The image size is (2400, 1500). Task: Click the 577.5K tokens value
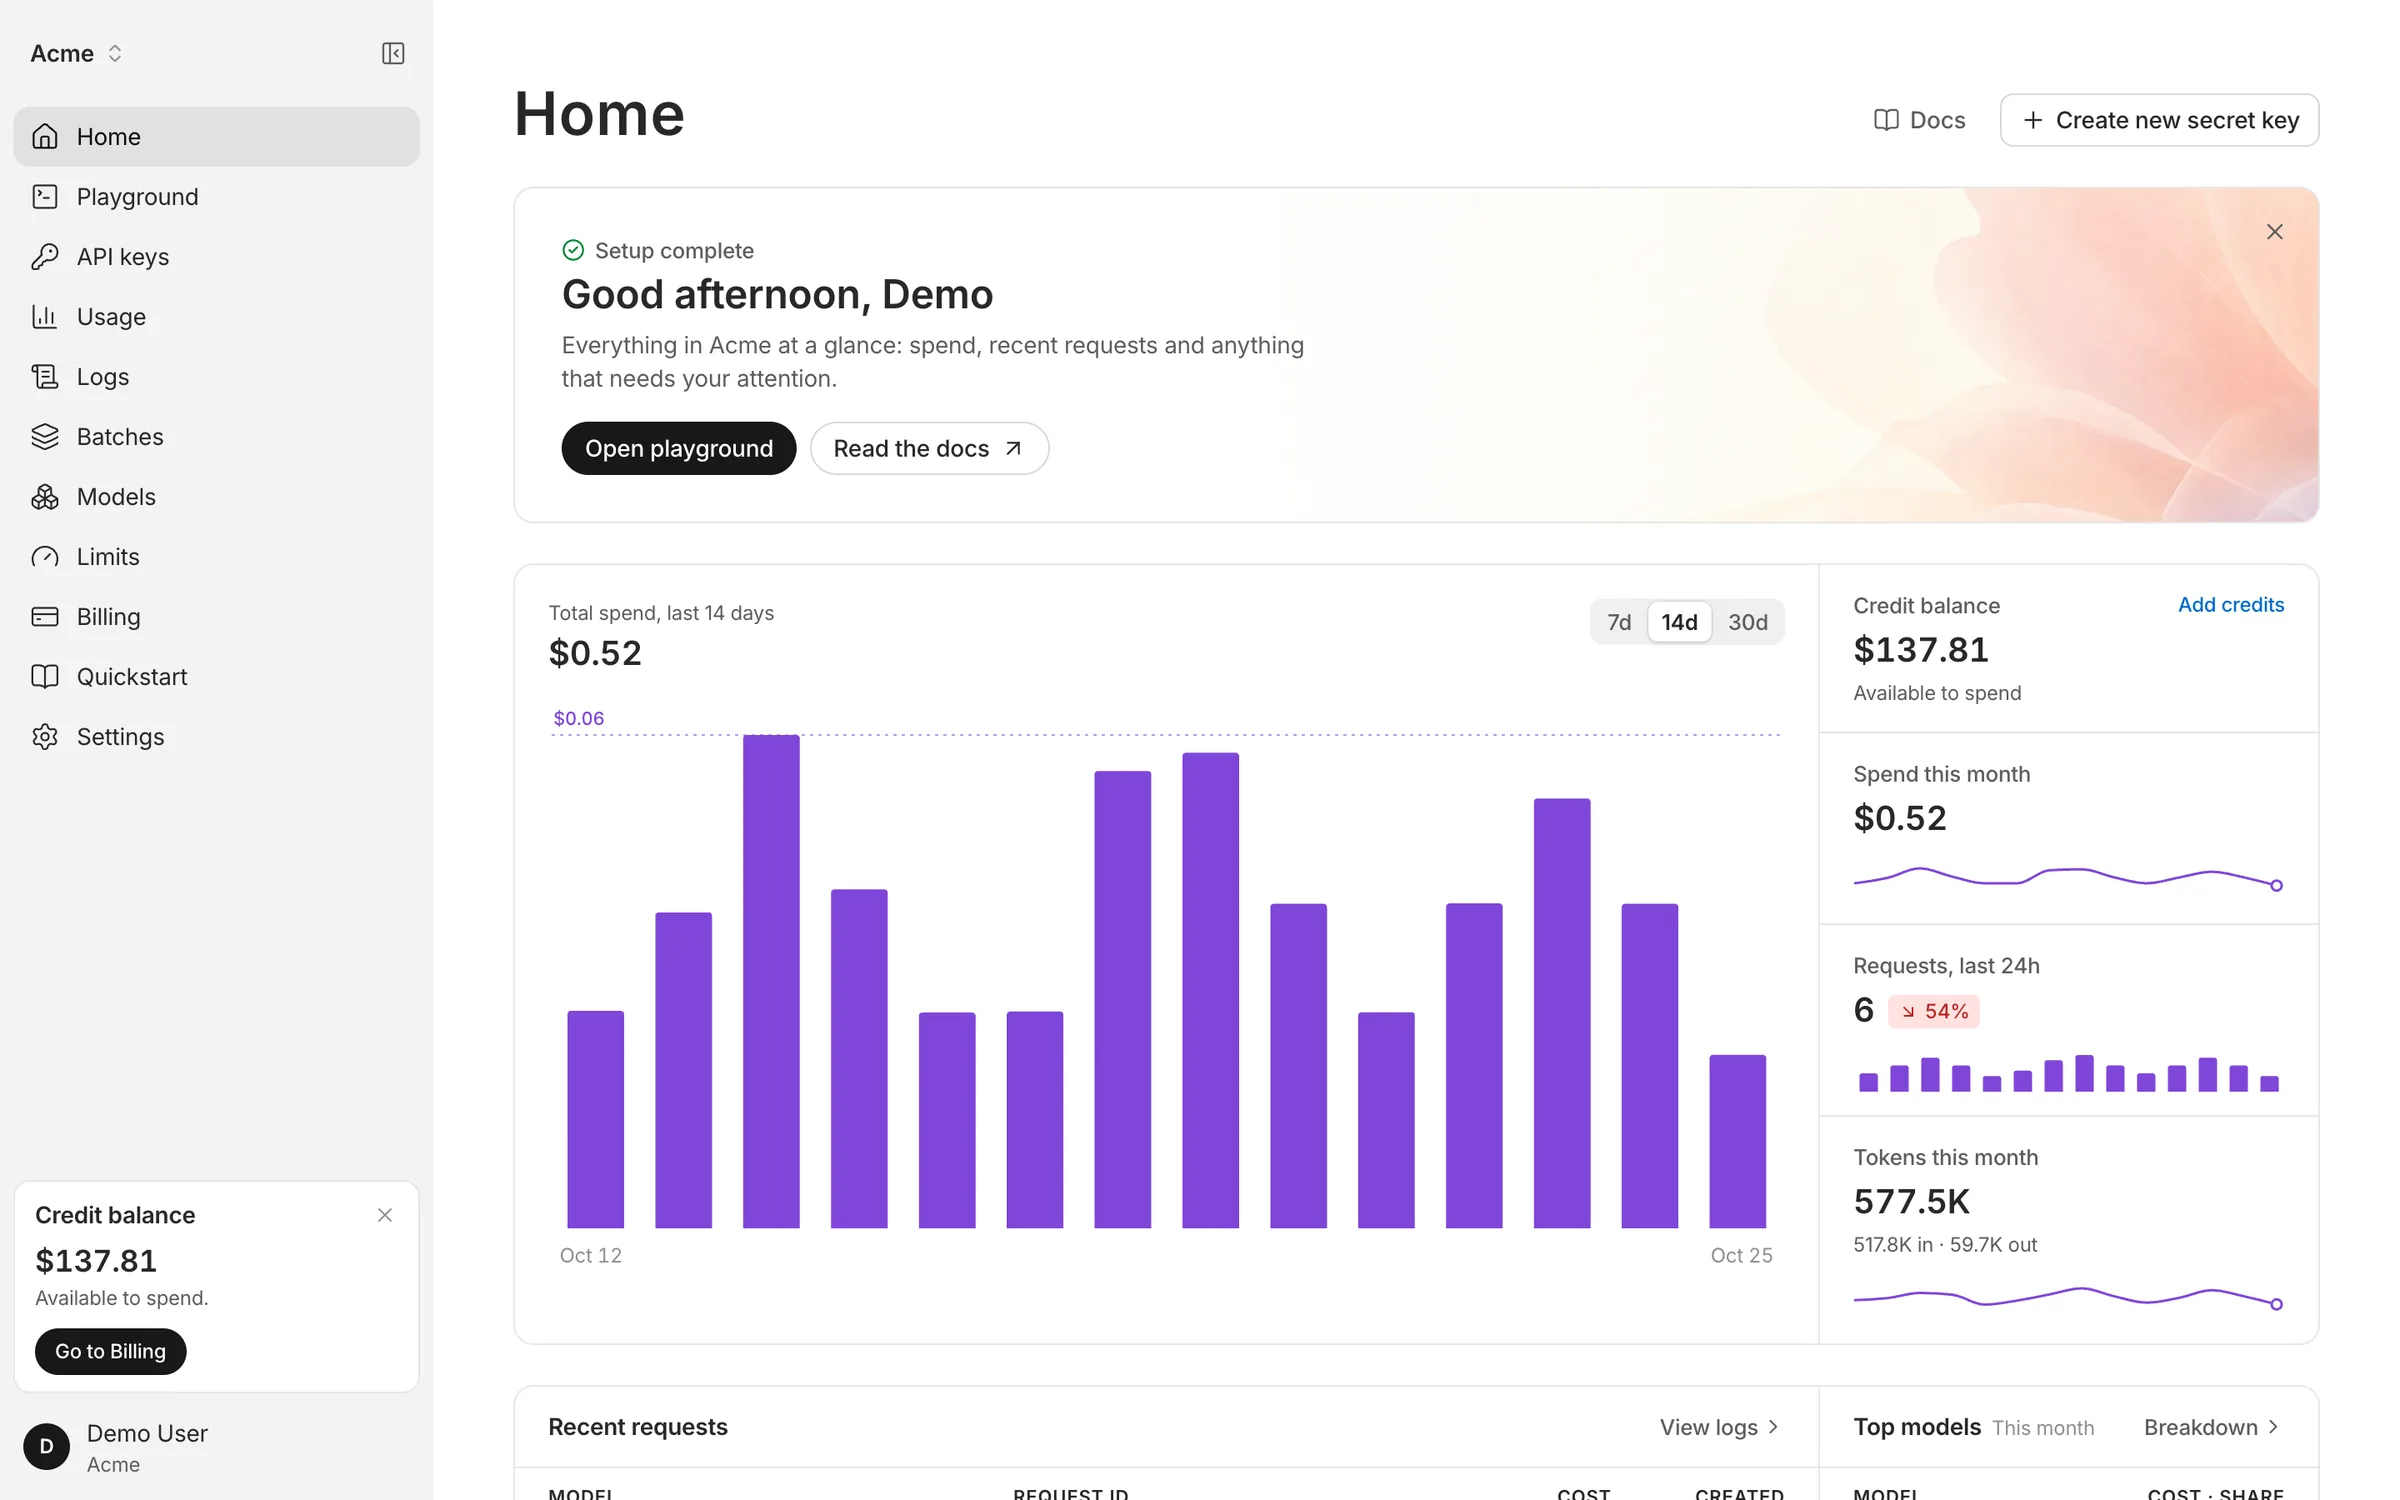point(1911,1201)
